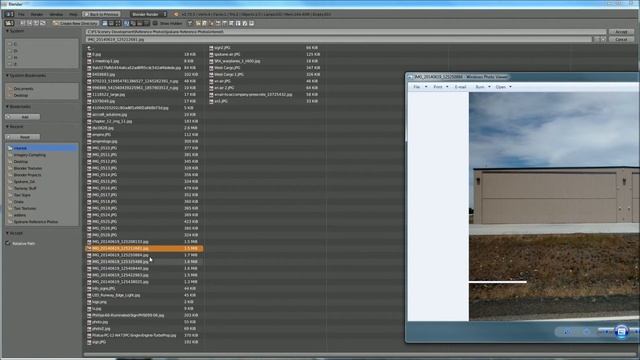Start slideshow in Windows Photo Viewer
The height and width of the screenshot is (360, 640).
[621, 331]
